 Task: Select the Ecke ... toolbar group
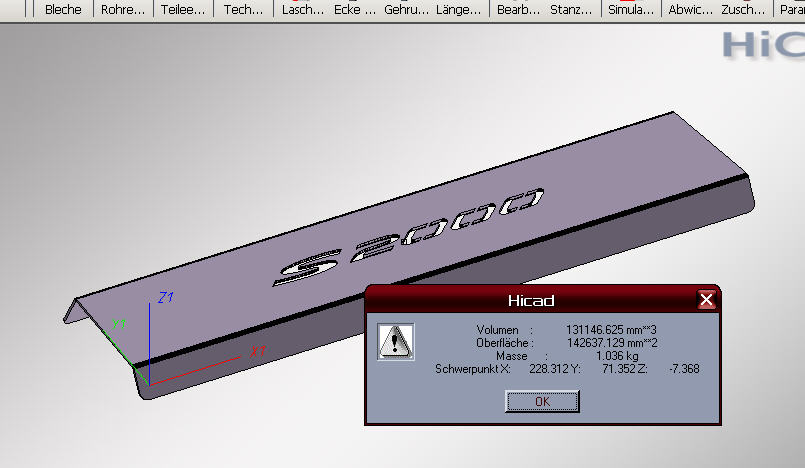(x=354, y=9)
